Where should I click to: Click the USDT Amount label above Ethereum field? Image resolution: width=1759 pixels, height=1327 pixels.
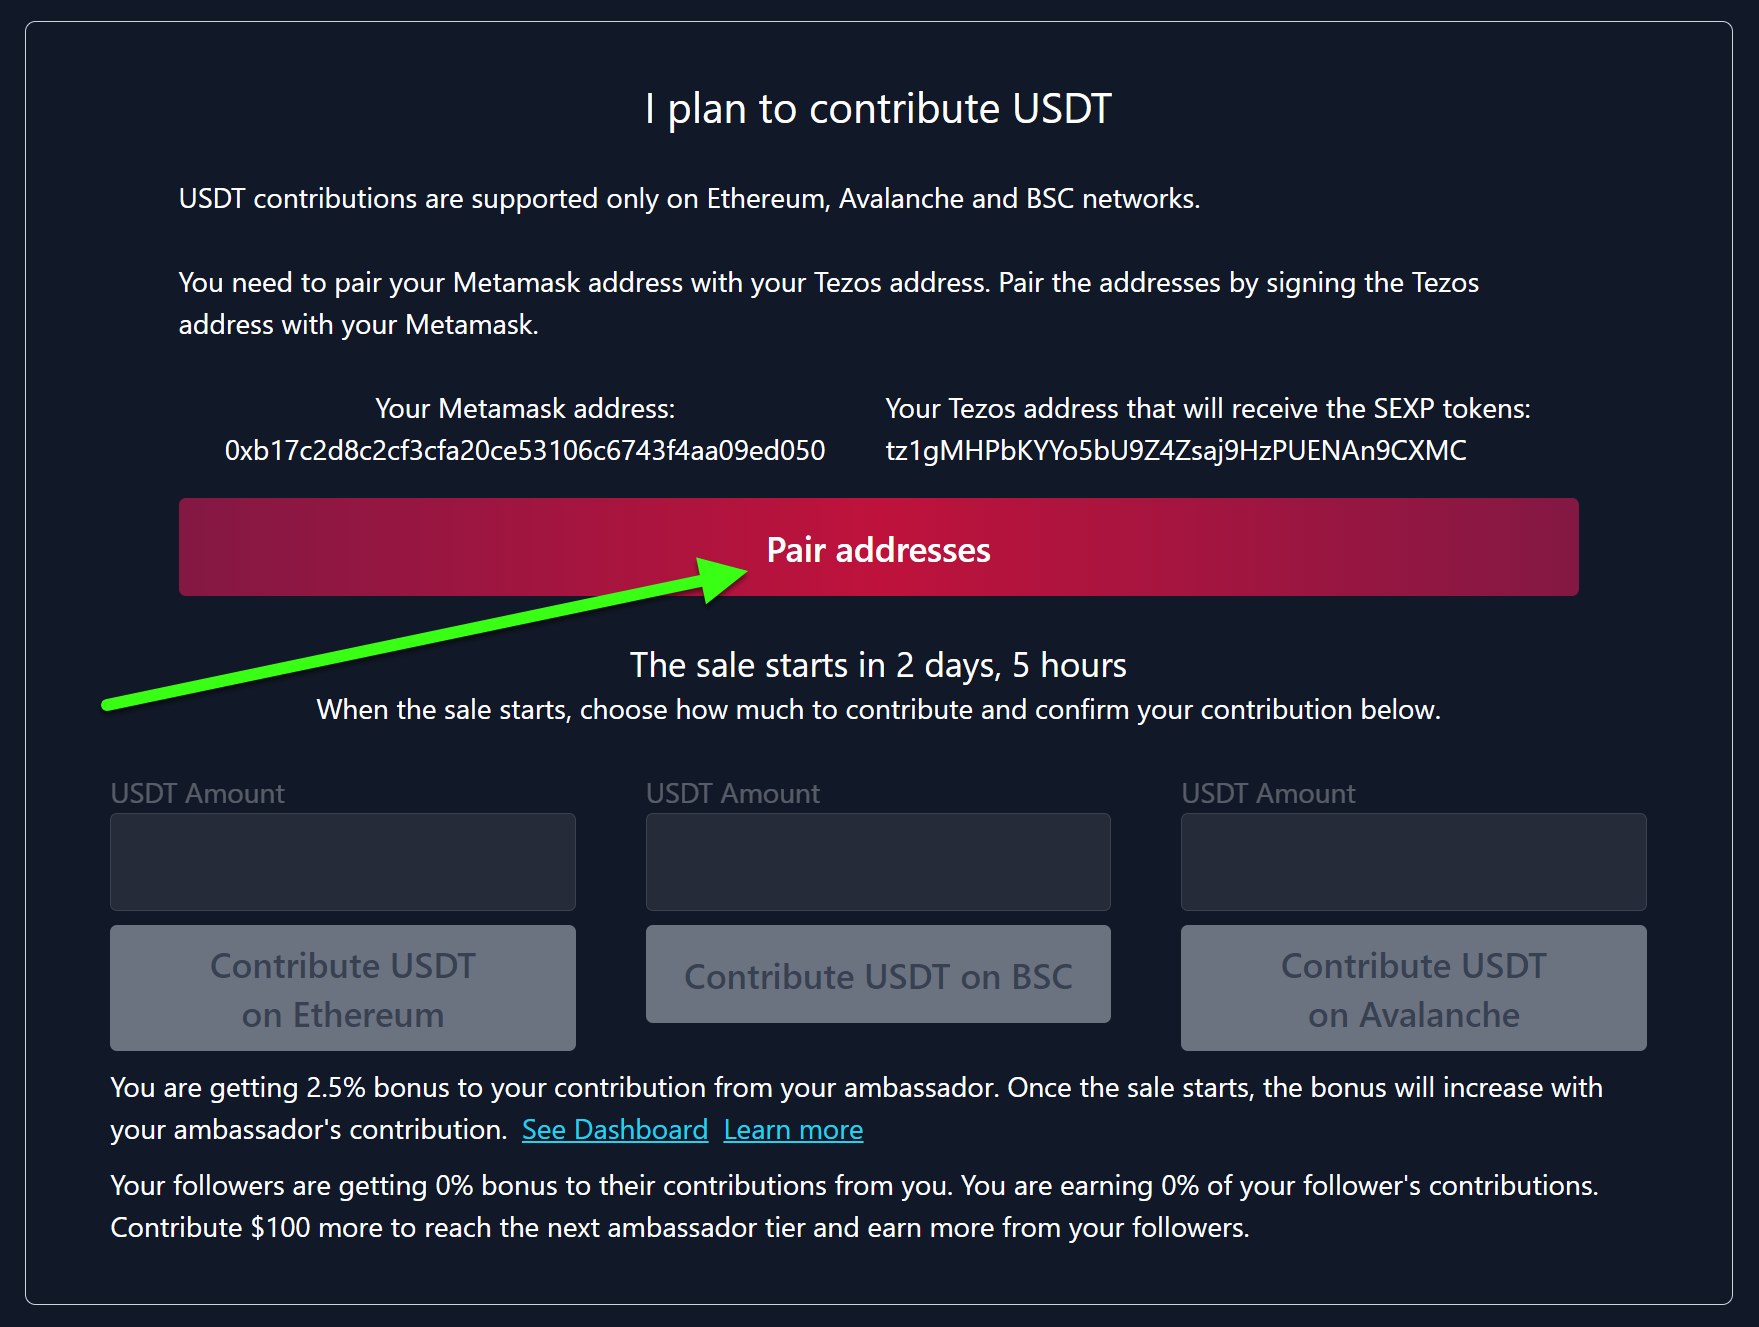(x=198, y=793)
